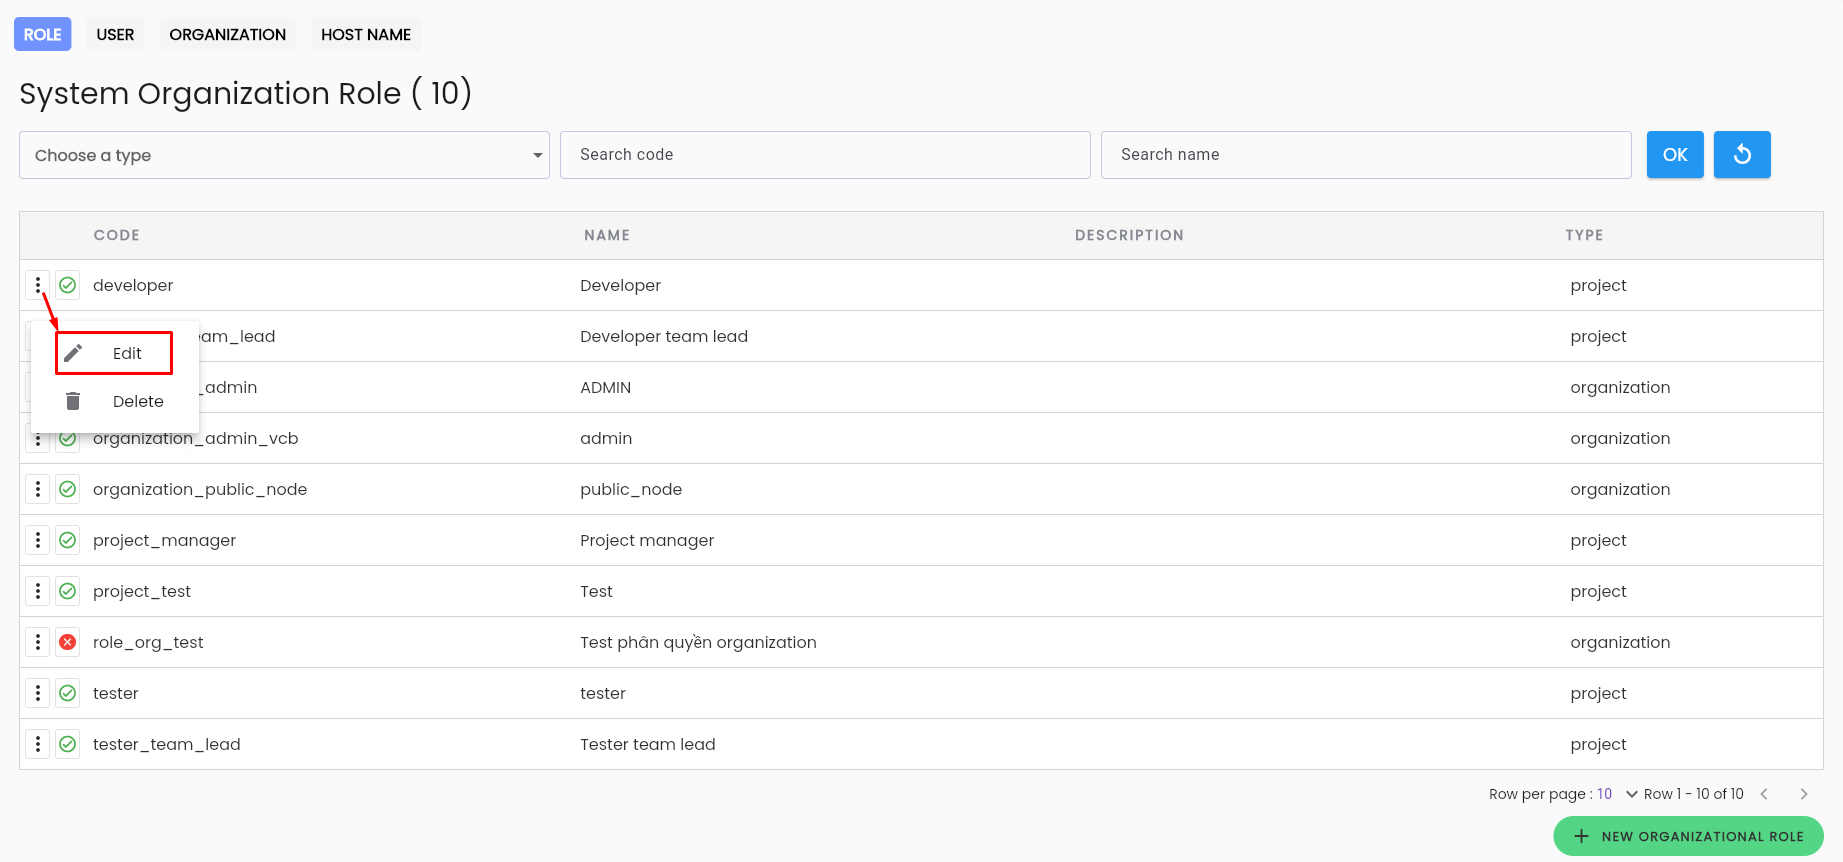Click the NAME column header
This screenshot has width=1843, height=862.
tap(607, 235)
